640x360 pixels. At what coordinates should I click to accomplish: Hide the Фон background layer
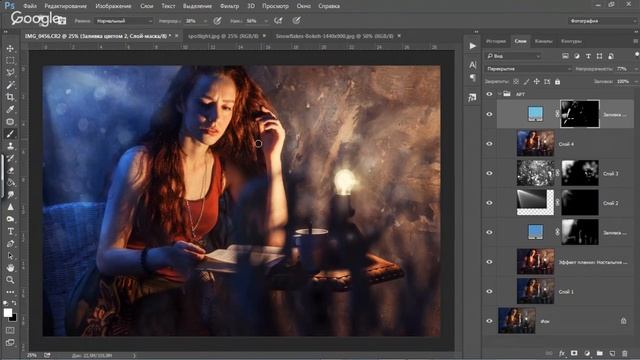(x=489, y=321)
